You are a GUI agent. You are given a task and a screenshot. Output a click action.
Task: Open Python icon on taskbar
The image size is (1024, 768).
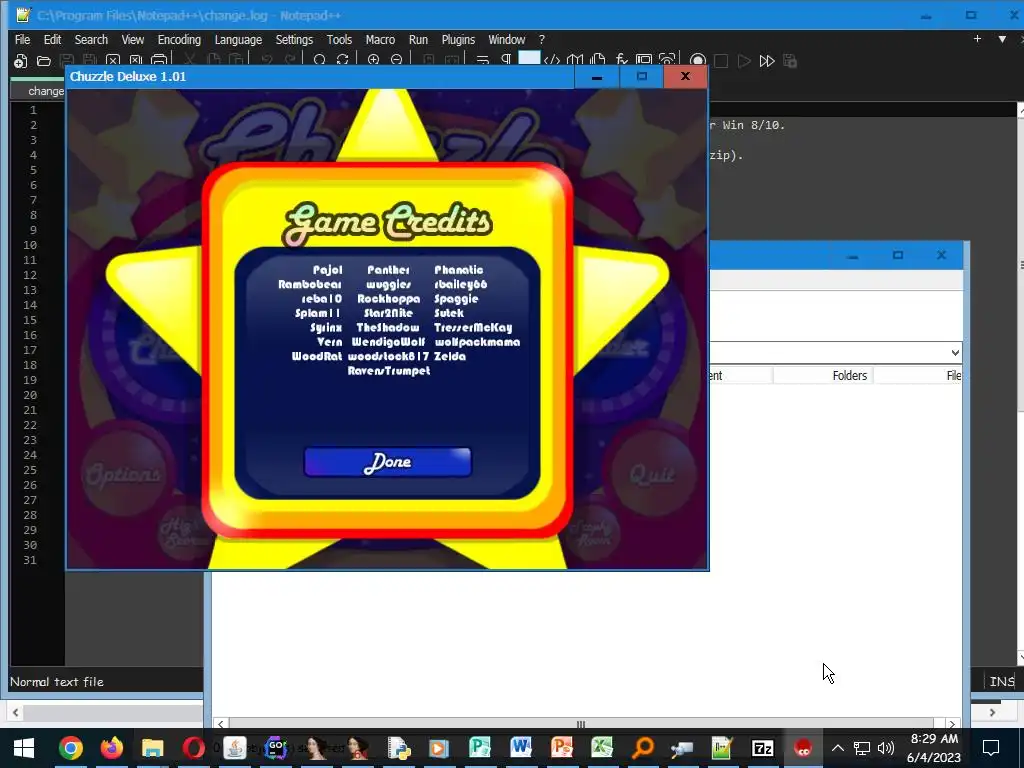398,748
